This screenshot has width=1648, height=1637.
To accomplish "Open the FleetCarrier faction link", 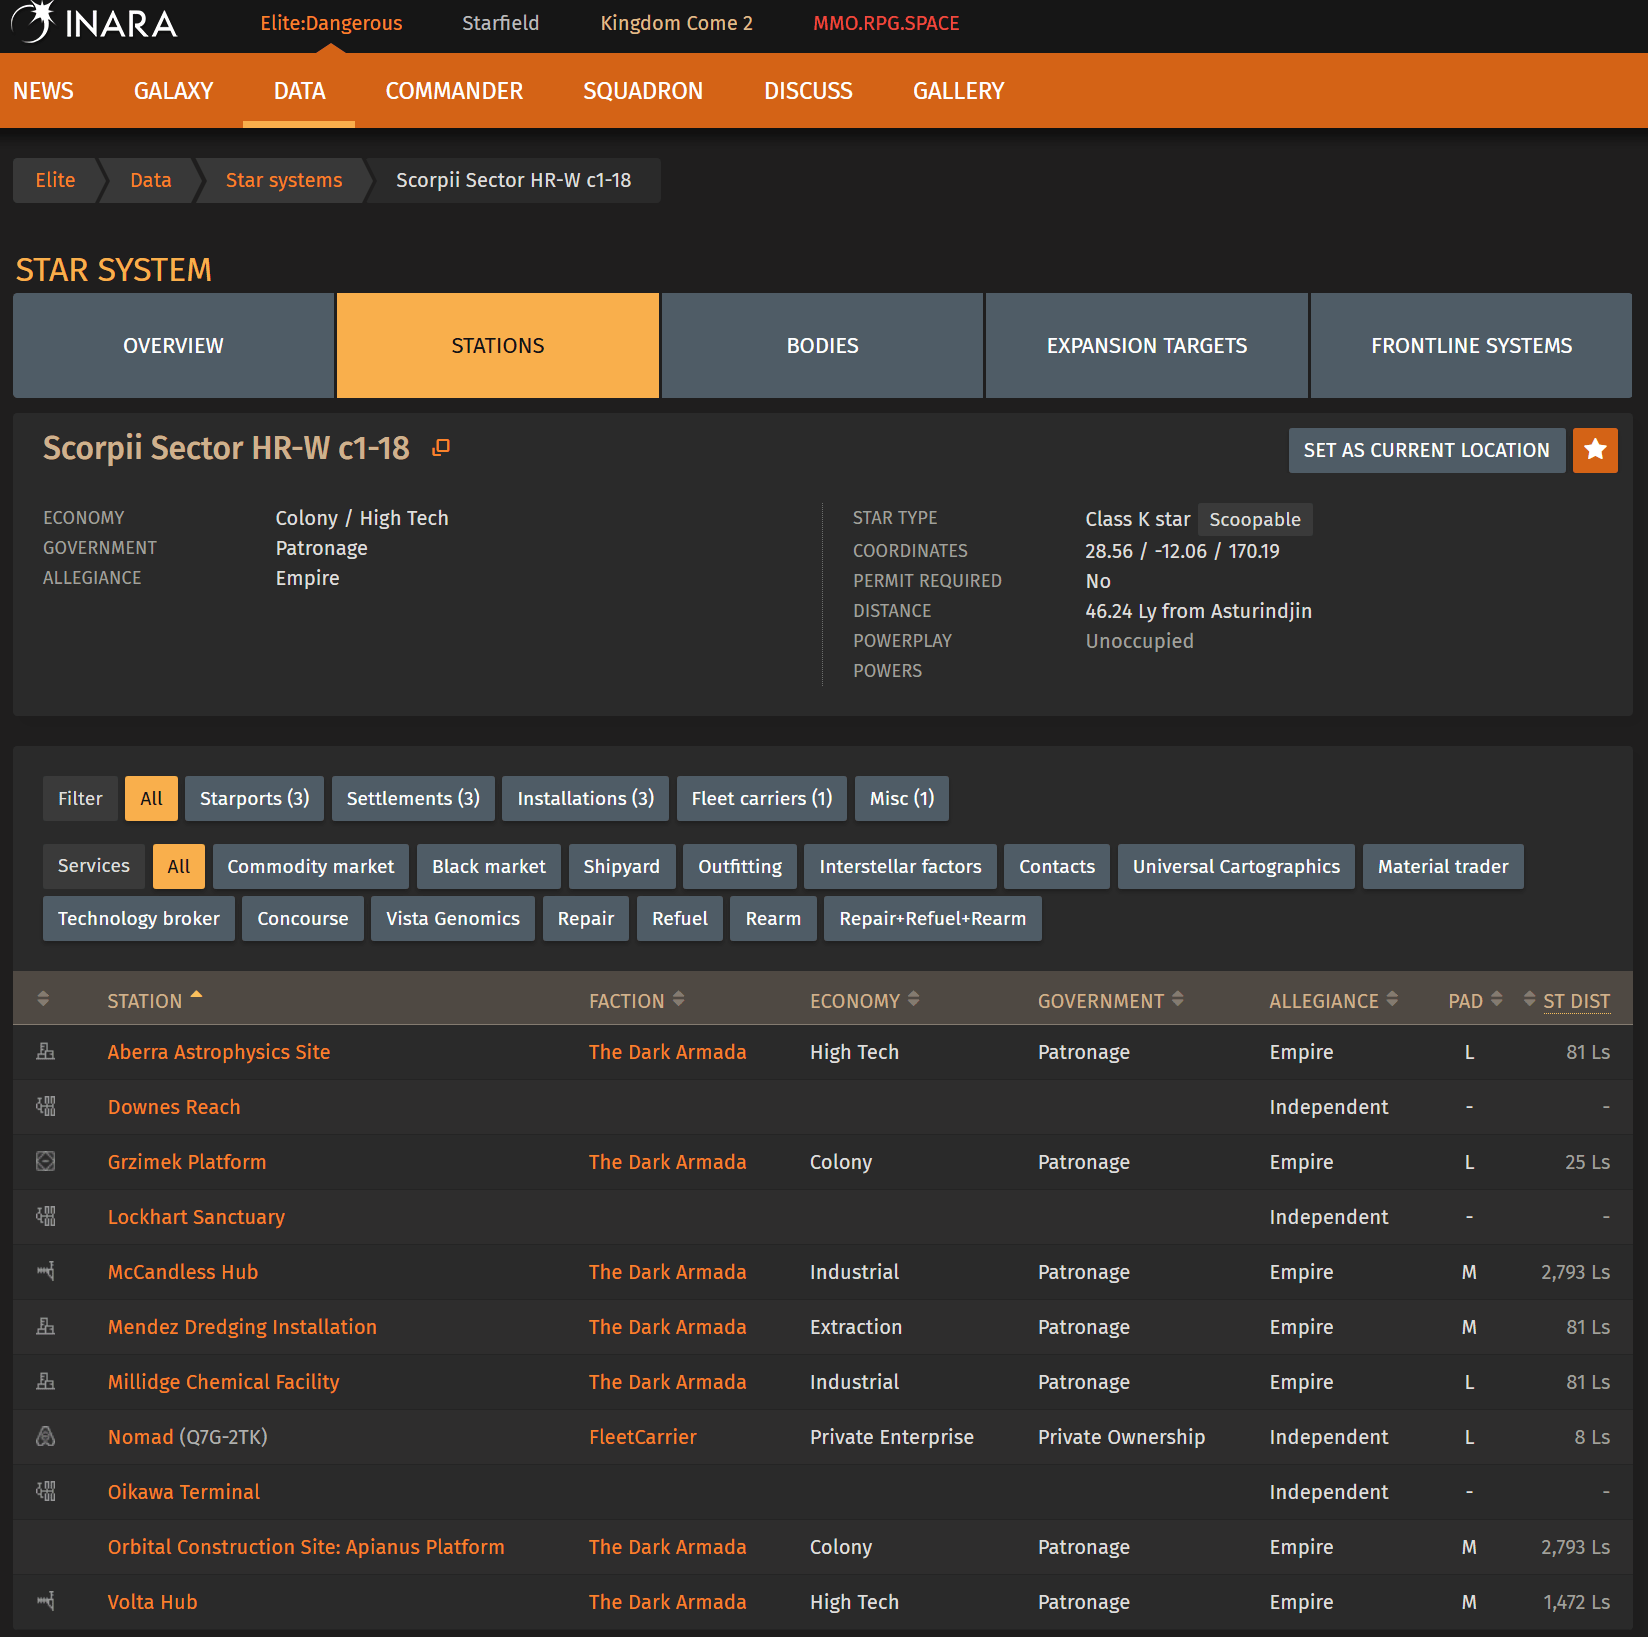I will 642,1437.
